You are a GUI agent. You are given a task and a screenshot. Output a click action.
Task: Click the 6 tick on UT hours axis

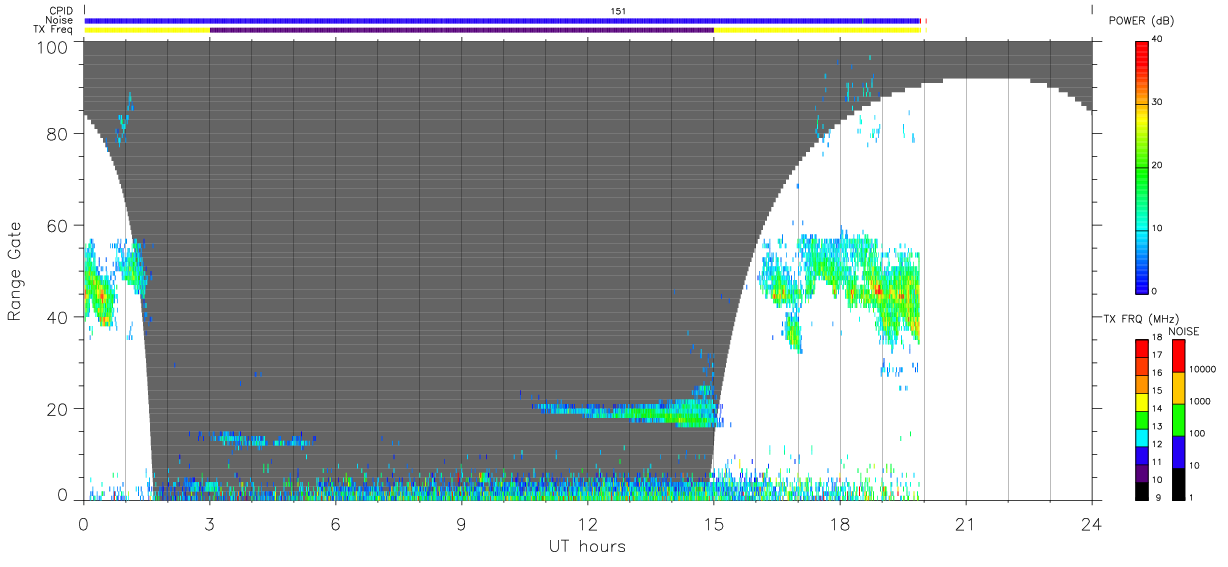335,523
